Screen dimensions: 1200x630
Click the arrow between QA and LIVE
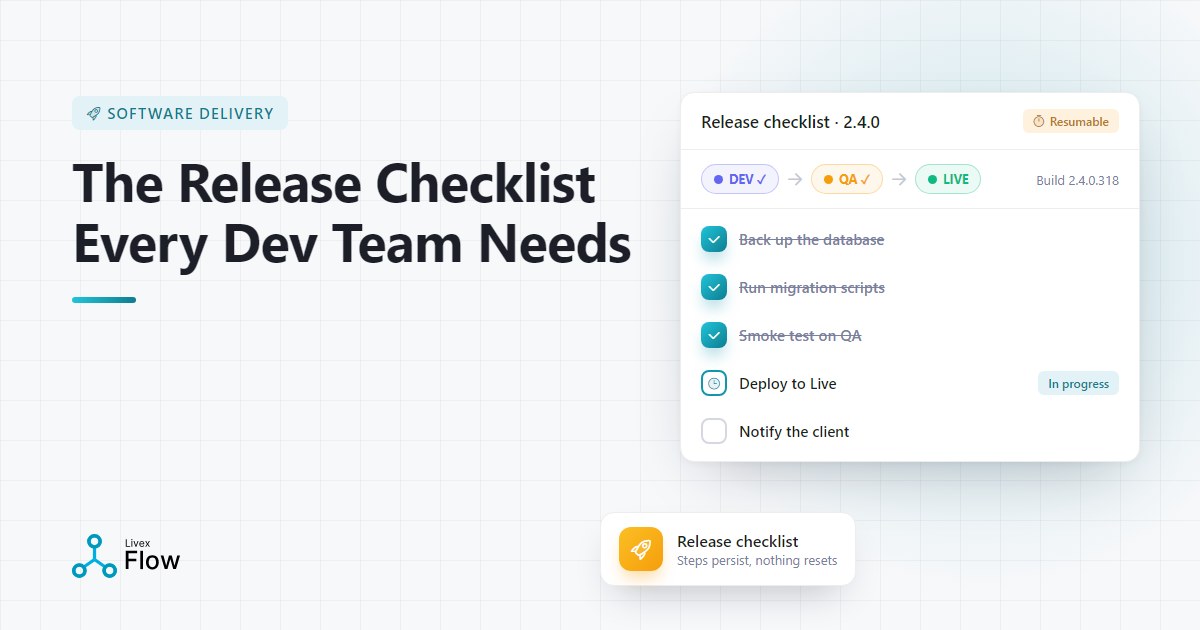point(899,179)
